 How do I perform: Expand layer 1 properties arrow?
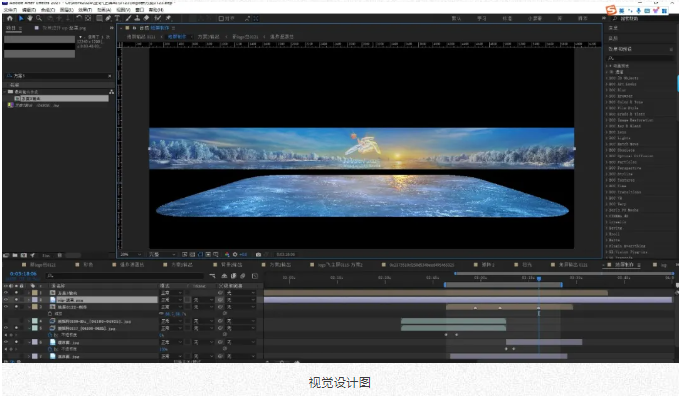coord(29,293)
